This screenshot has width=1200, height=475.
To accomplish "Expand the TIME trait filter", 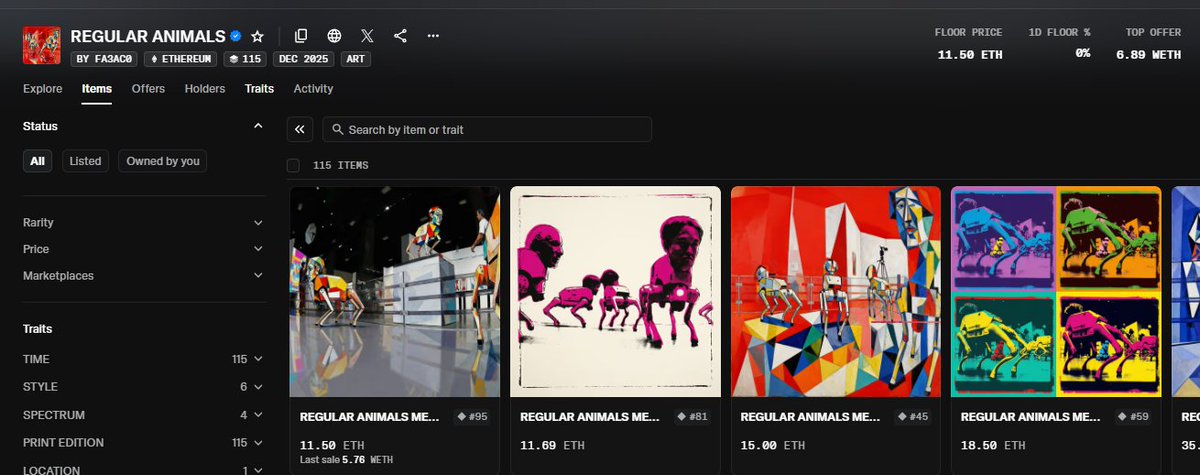I will tap(143, 359).
